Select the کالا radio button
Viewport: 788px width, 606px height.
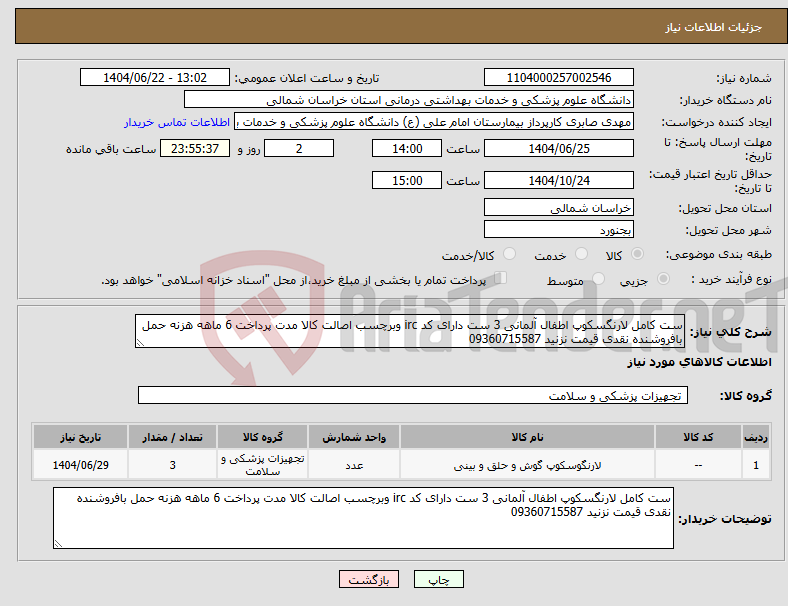point(637,254)
